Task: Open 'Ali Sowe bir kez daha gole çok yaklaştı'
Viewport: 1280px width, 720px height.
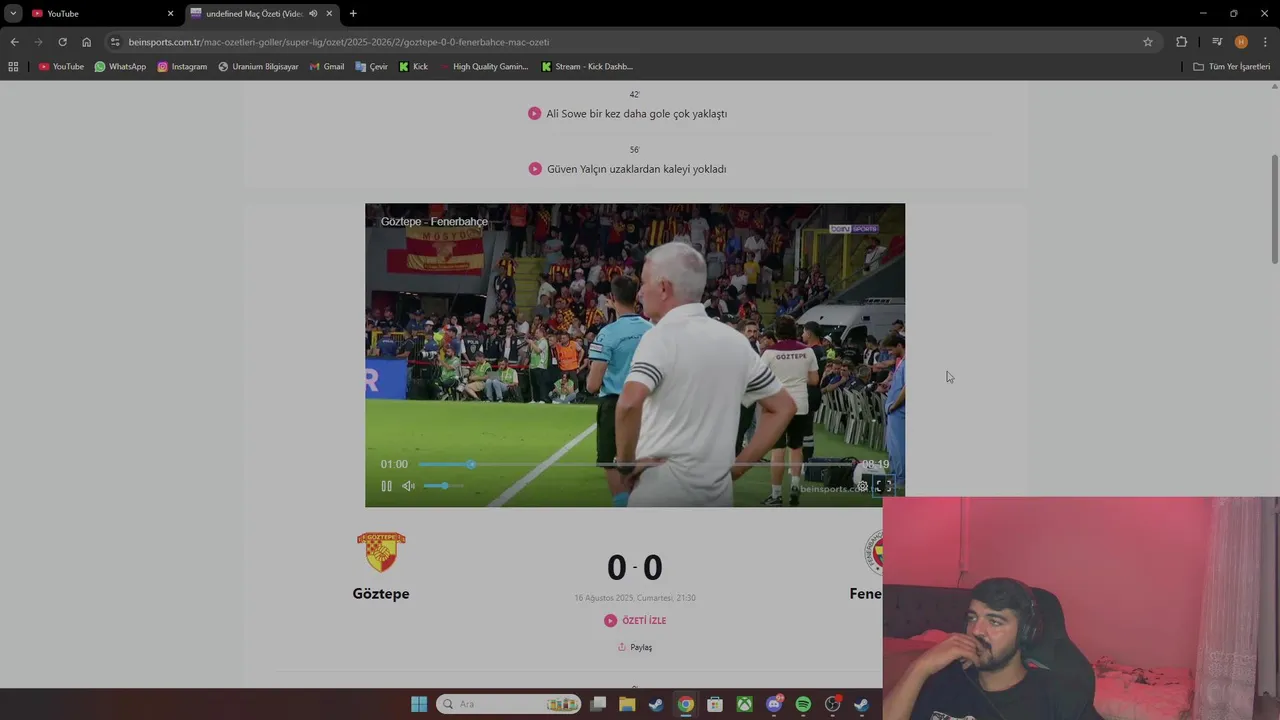Action: (636, 114)
